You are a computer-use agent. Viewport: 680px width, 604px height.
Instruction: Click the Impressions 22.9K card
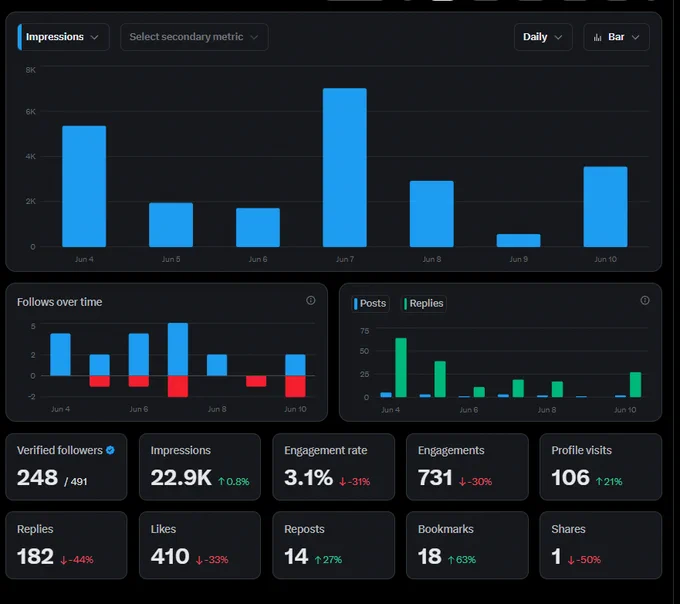(x=200, y=467)
